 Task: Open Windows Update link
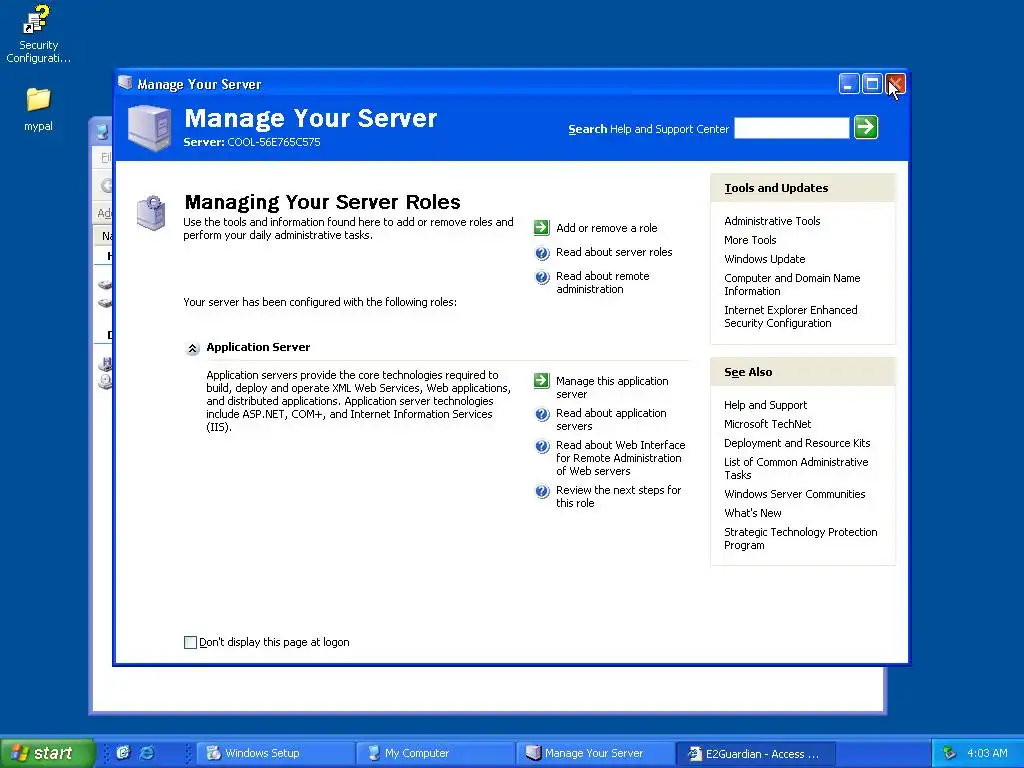pos(764,259)
